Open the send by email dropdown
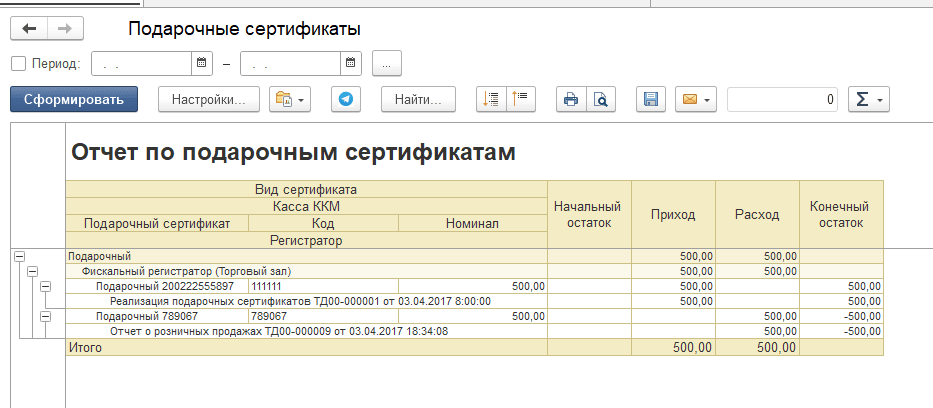933x408 pixels. coord(696,99)
